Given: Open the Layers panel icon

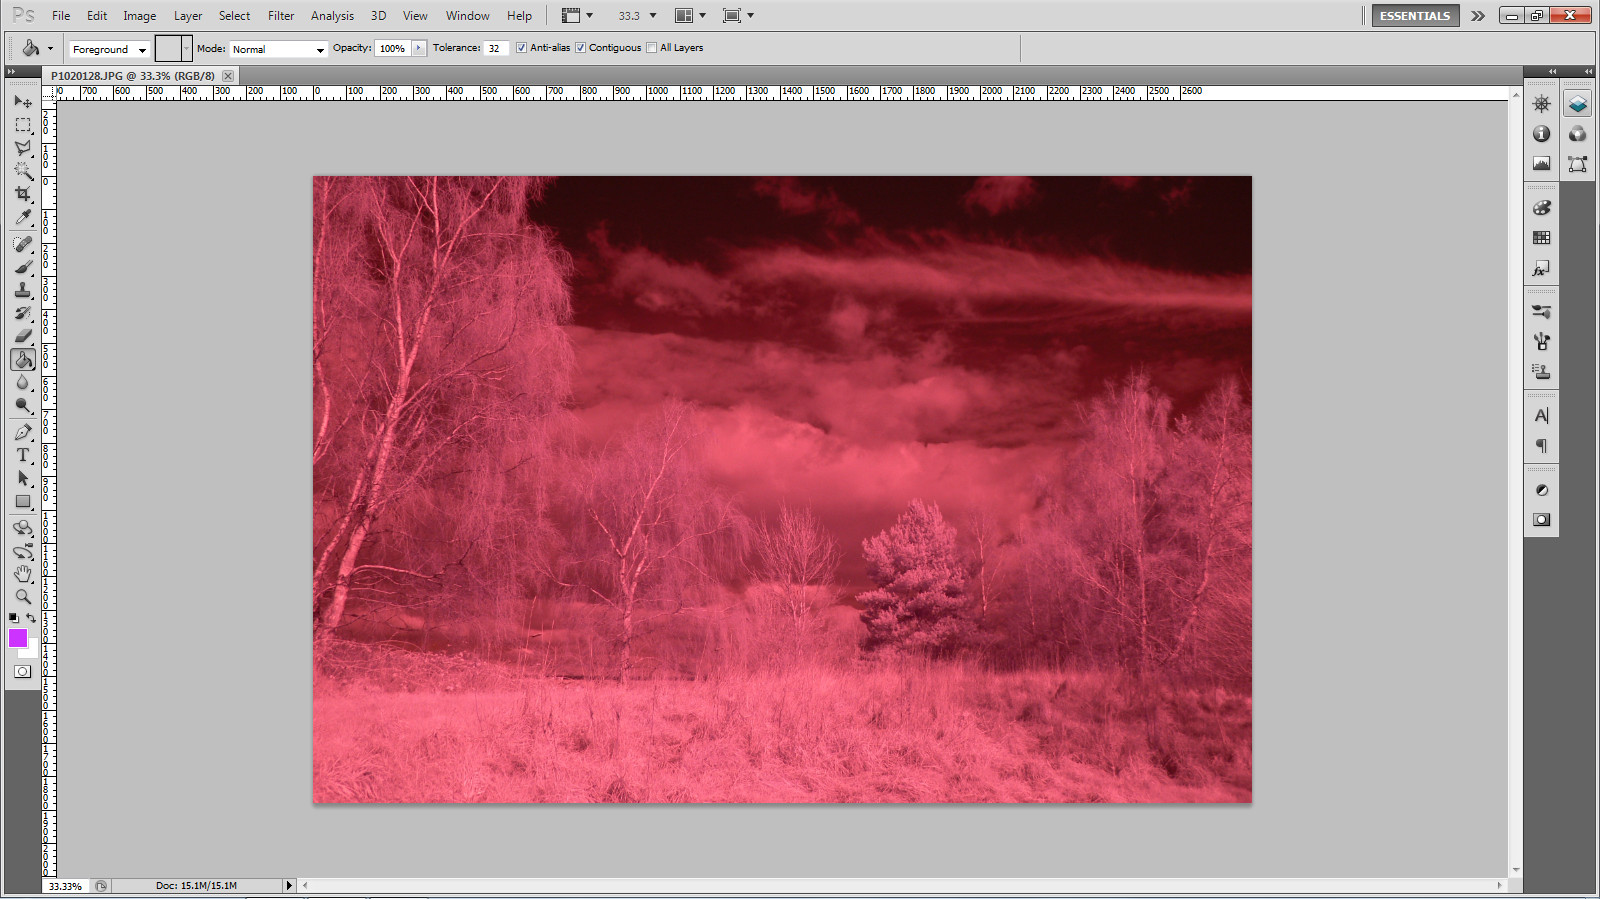Looking at the screenshot, I should pyautogui.click(x=1577, y=104).
